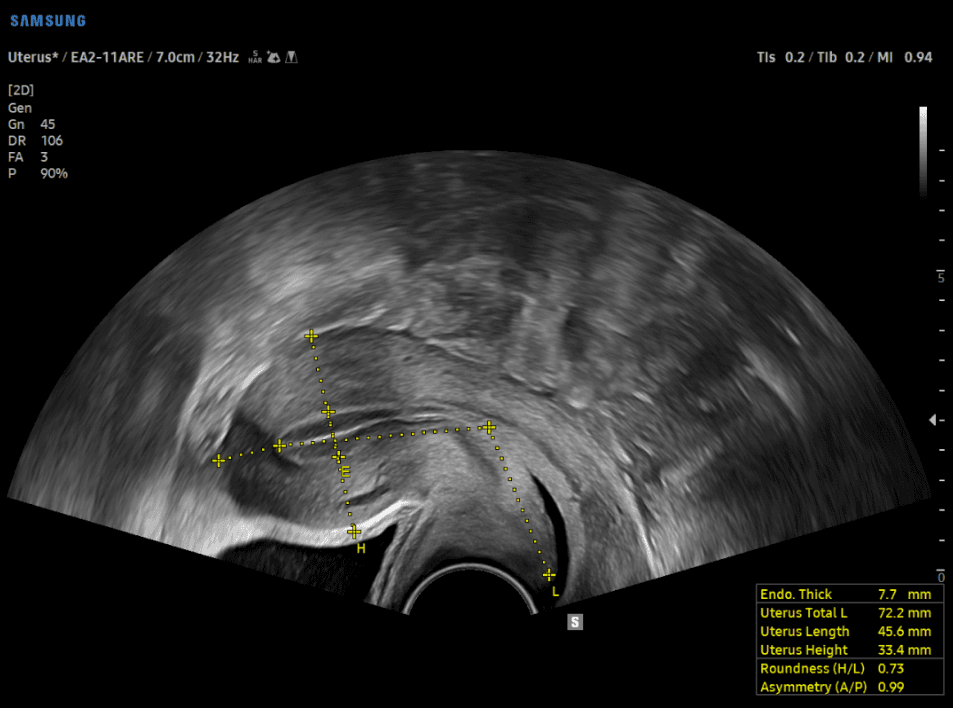The image size is (953, 708).
Task: Select the Endo. Thick 7.7 mm result row
Action: click(x=850, y=594)
